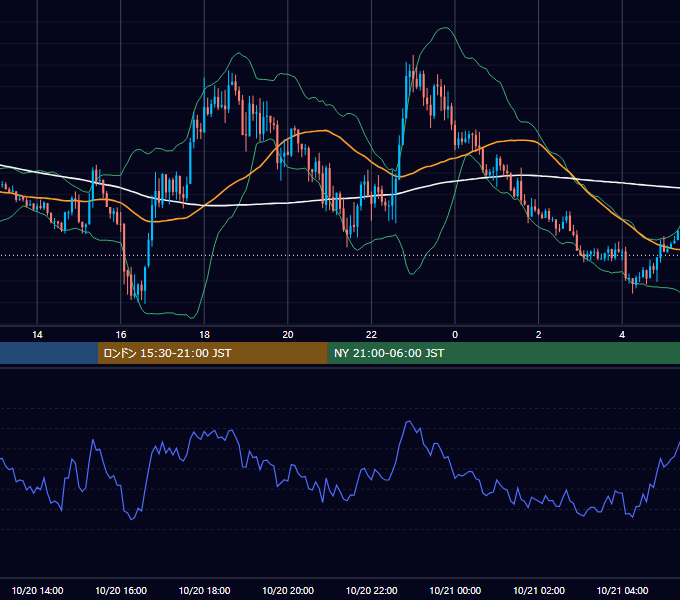Click the ロンドン 15:30-21:00 JST session bar
The image size is (680, 600).
click(x=212, y=353)
